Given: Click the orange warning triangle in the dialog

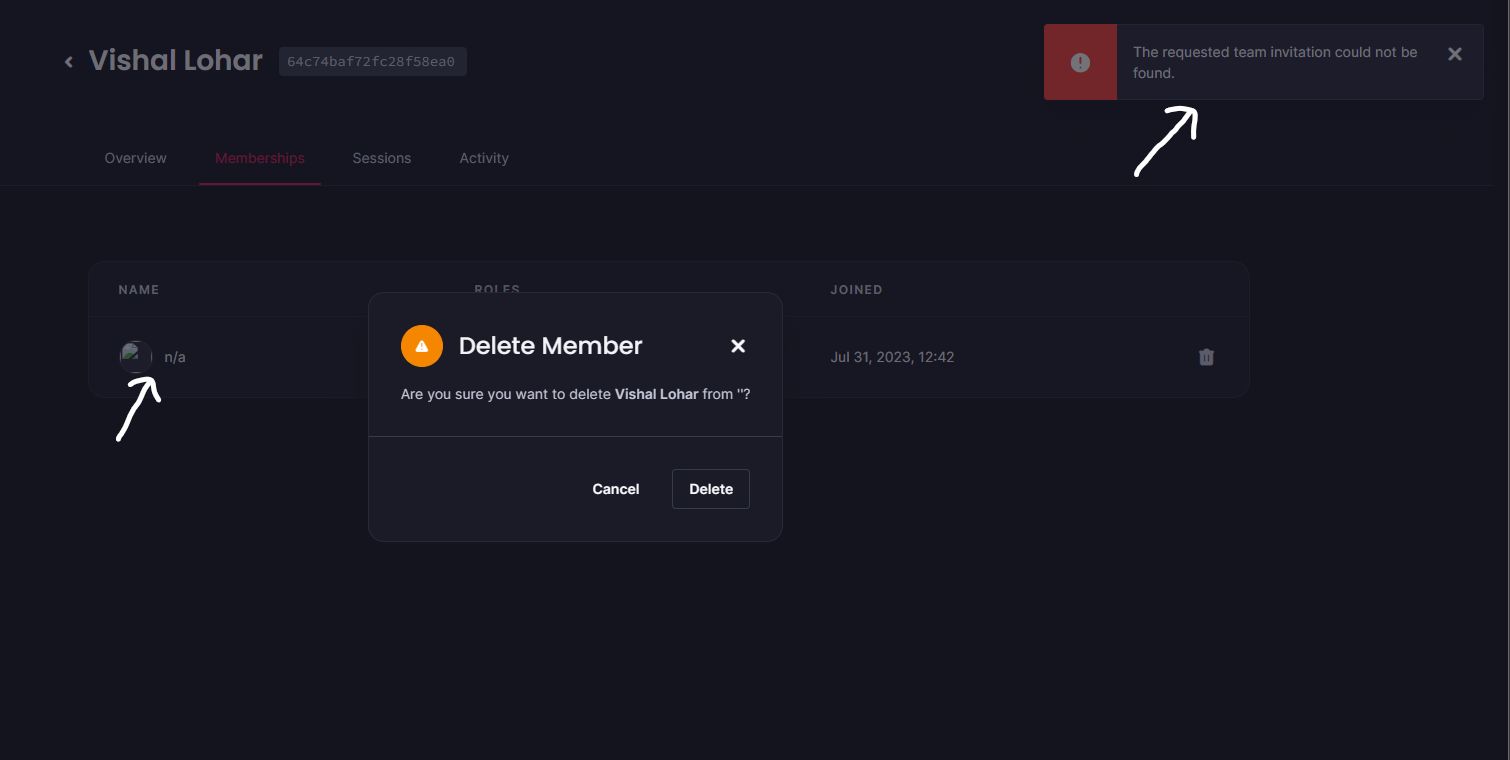Looking at the screenshot, I should coord(421,345).
